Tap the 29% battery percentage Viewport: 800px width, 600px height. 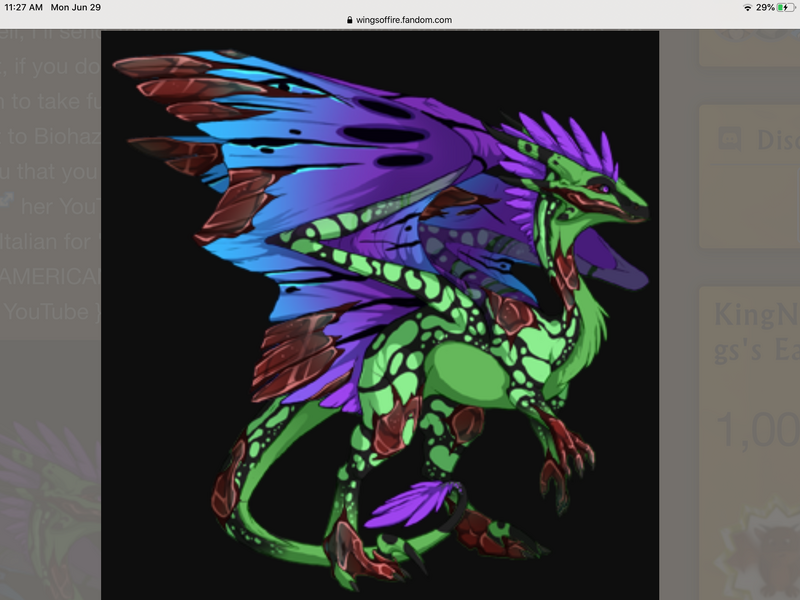pos(764,7)
